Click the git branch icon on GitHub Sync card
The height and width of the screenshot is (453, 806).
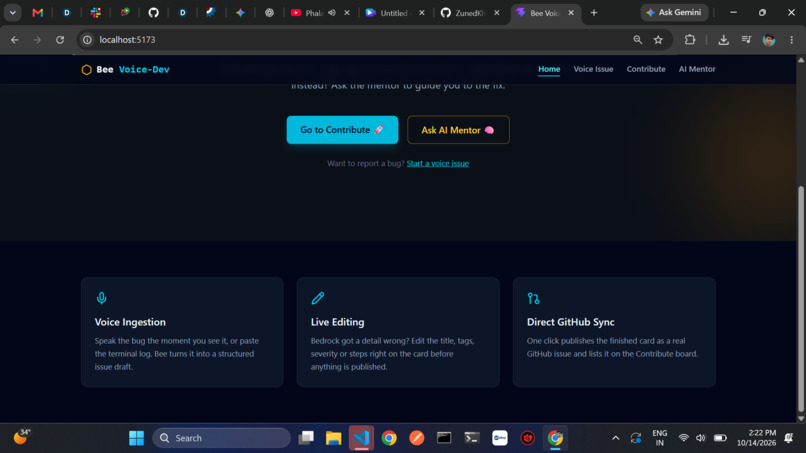[x=534, y=298]
